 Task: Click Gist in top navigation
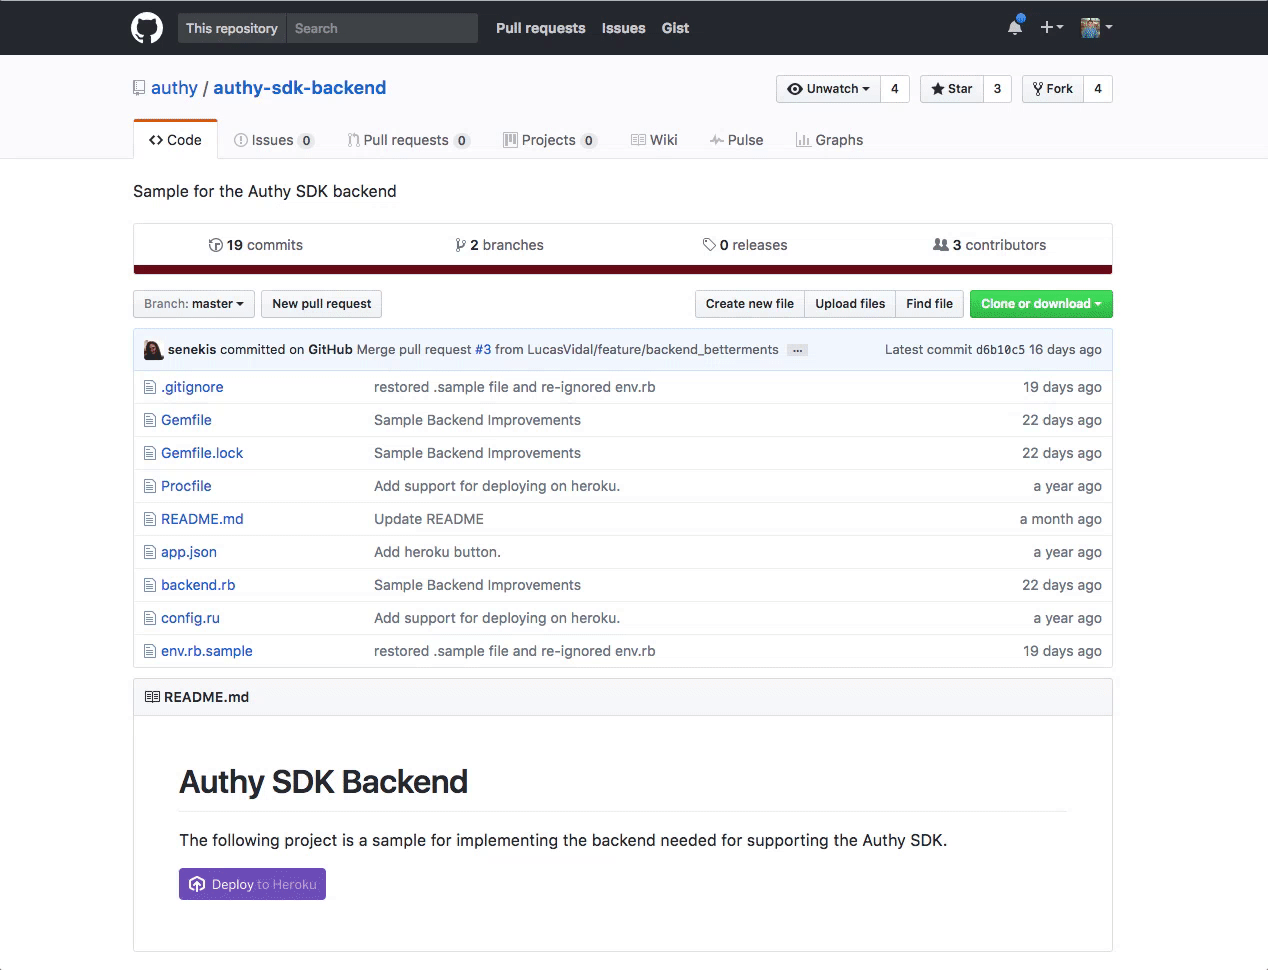click(675, 28)
